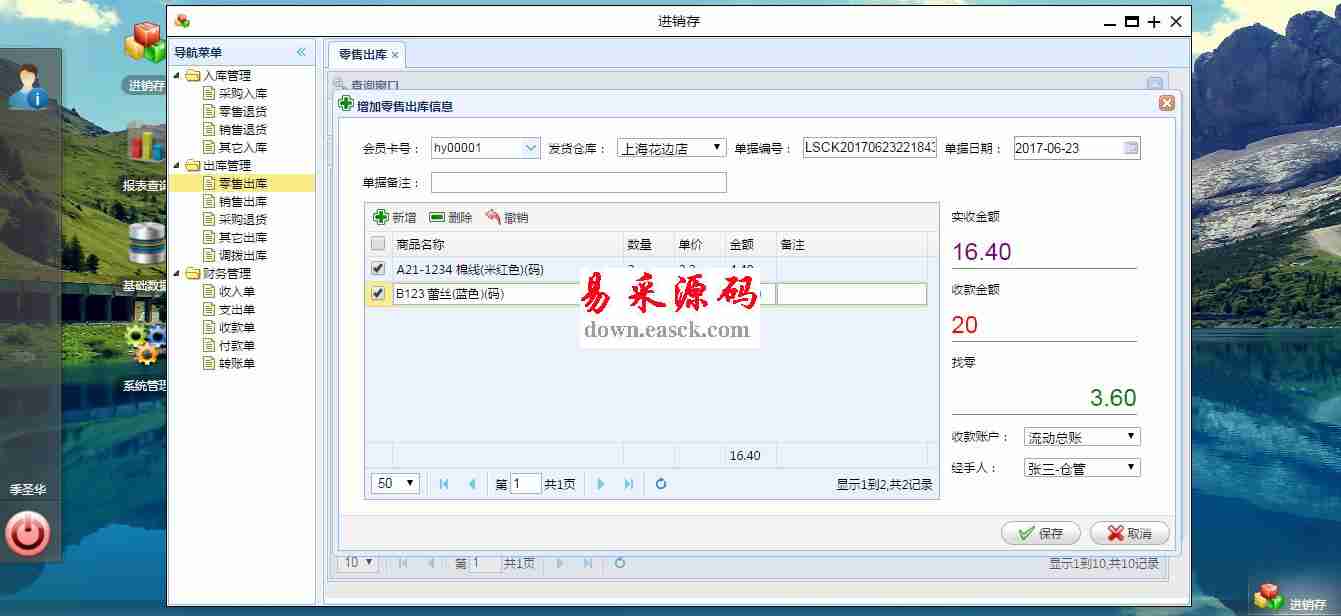Close the 增加零售出库信息 dialog

point(1166,103)
